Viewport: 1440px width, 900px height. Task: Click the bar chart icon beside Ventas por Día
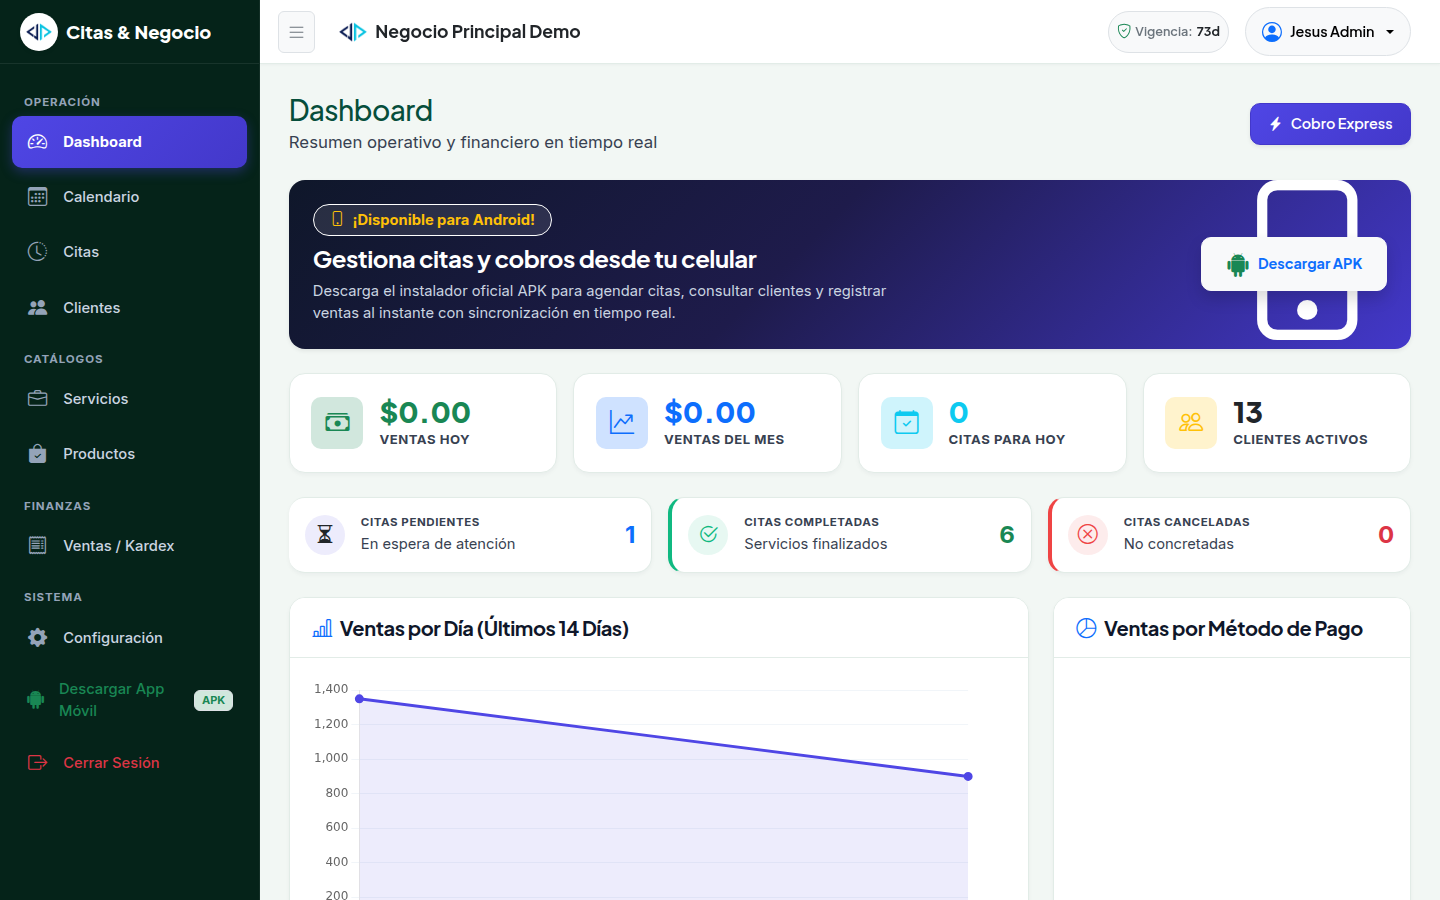coord(322,629)
